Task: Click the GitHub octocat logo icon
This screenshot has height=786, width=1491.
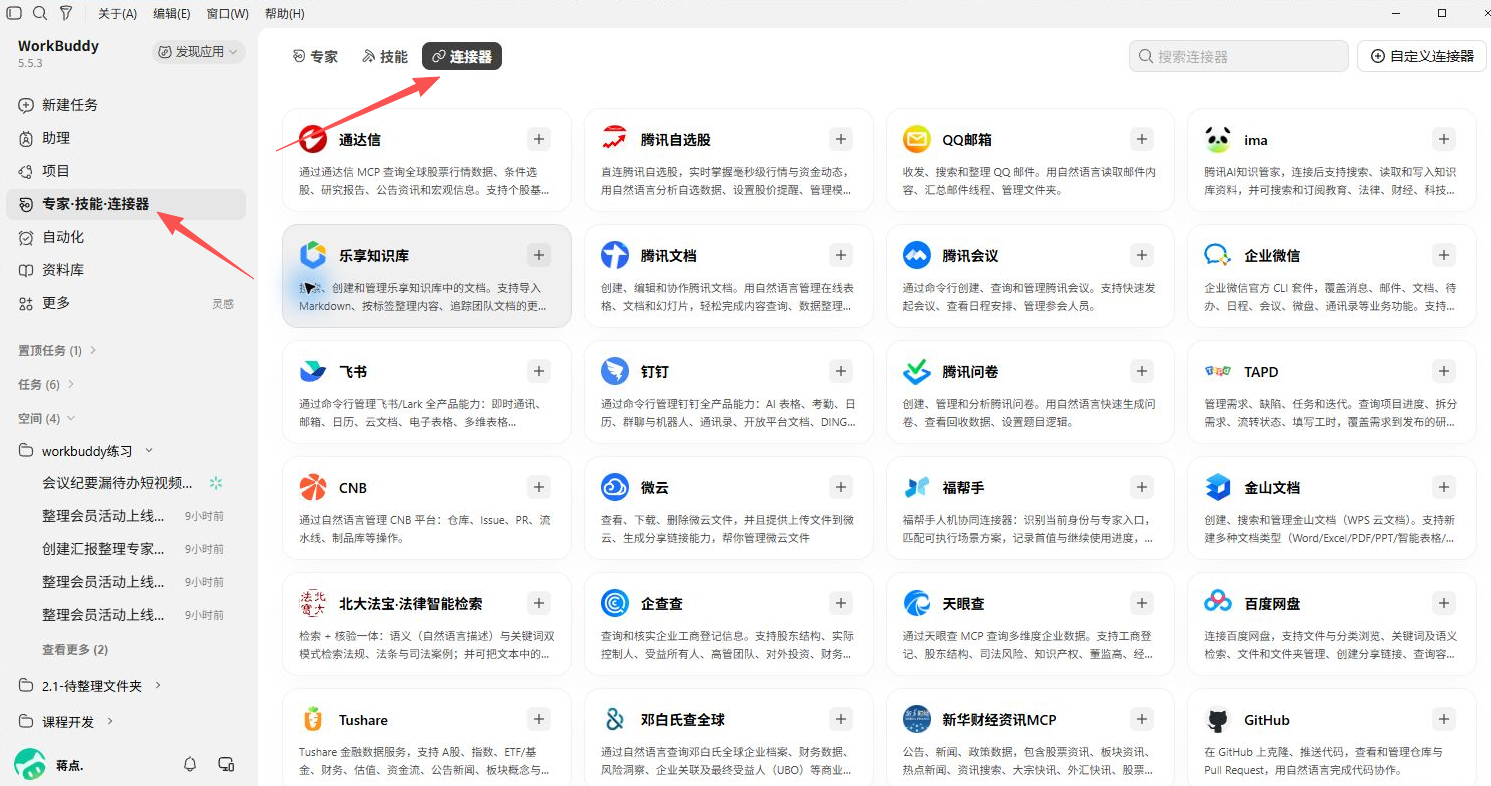Action: pos(1217,720)
